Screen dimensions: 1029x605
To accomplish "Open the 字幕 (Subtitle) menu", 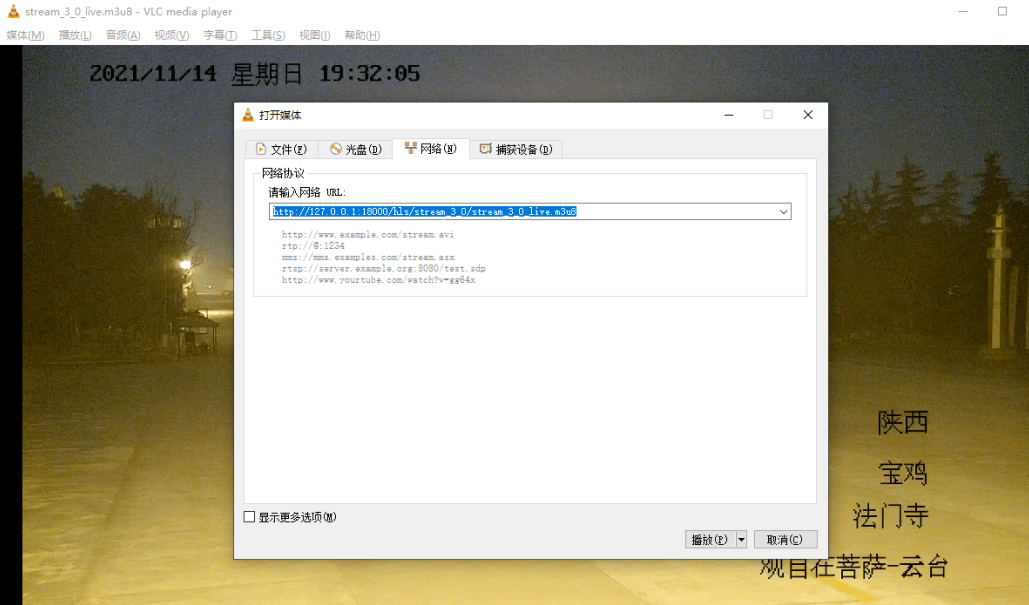I will tap(220, 35).
